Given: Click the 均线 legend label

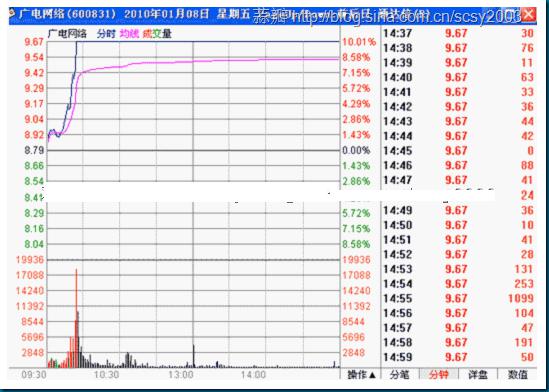Looking at the screenshot, I should (x=129, y=34).
